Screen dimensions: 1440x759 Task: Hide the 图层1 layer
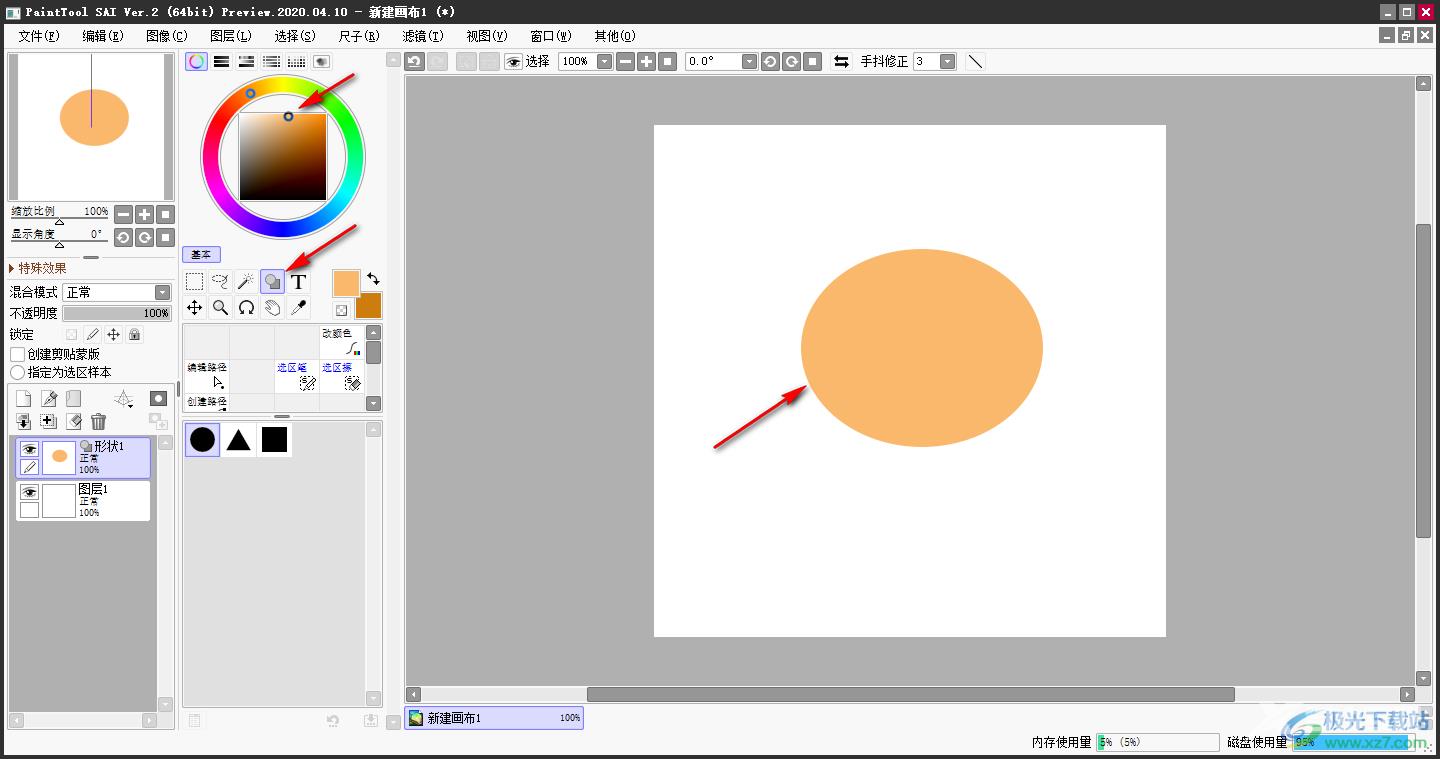click(30, 492)
